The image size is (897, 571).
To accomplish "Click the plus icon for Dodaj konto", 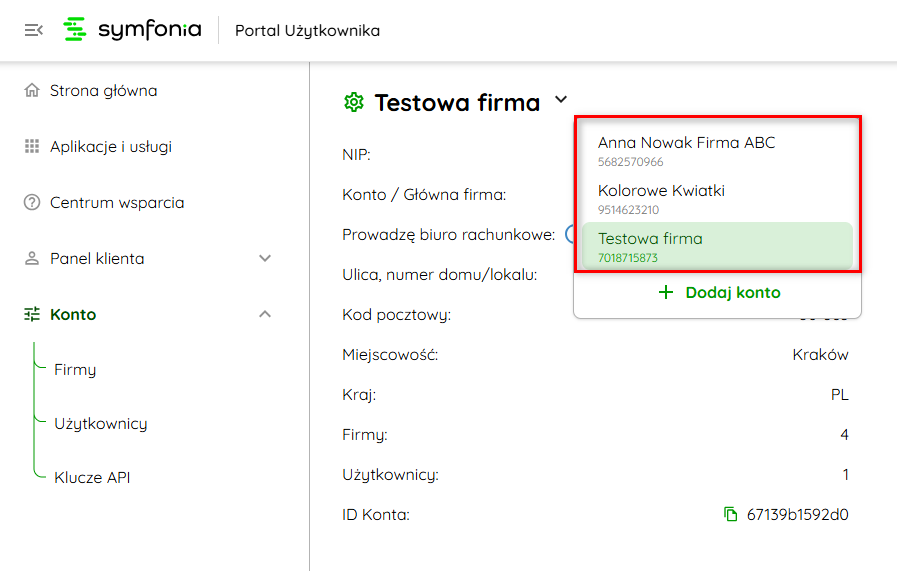I will (666, 293).
